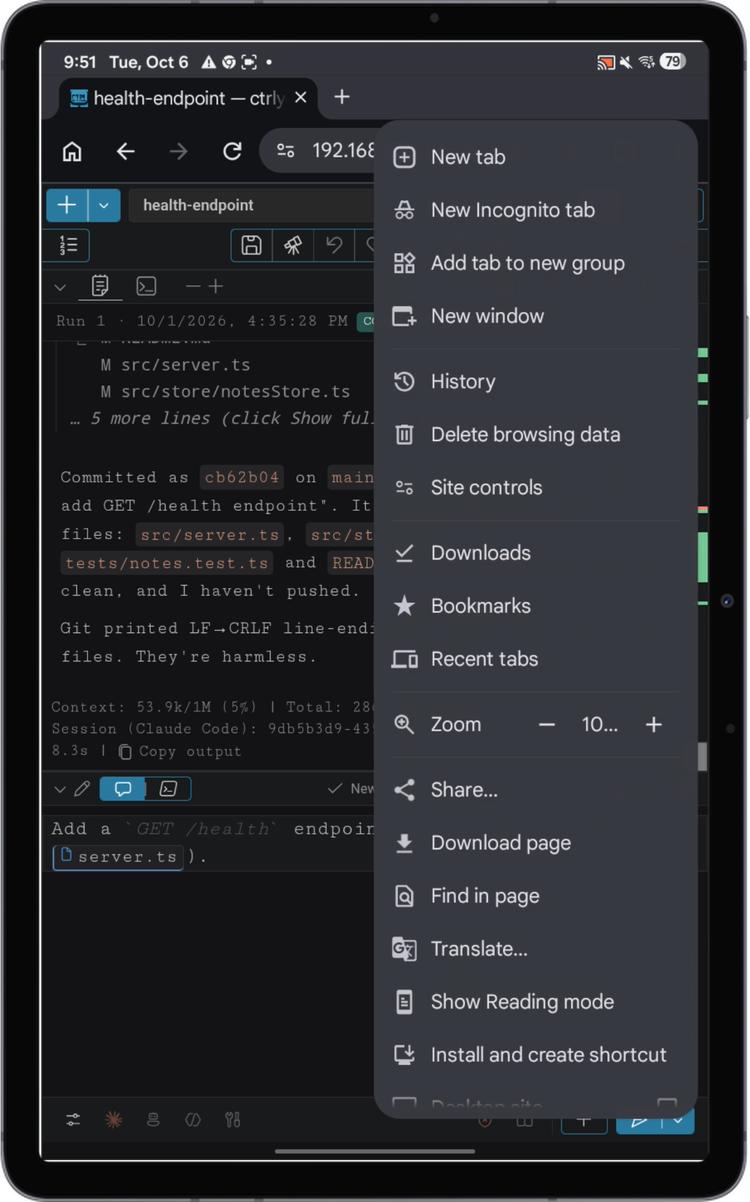Choose Install and create shortcut
Viewport: 750px width, 1202px height.
tap(535, 1055)
